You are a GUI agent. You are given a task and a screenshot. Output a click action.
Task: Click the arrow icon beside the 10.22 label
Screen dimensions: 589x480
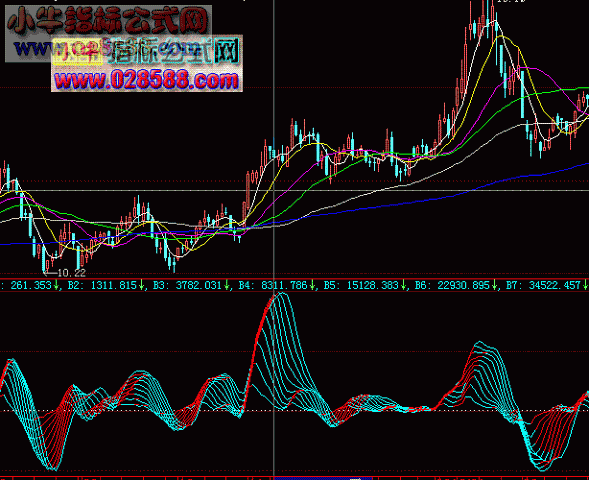pyautogui.click(x=50, y=273)
